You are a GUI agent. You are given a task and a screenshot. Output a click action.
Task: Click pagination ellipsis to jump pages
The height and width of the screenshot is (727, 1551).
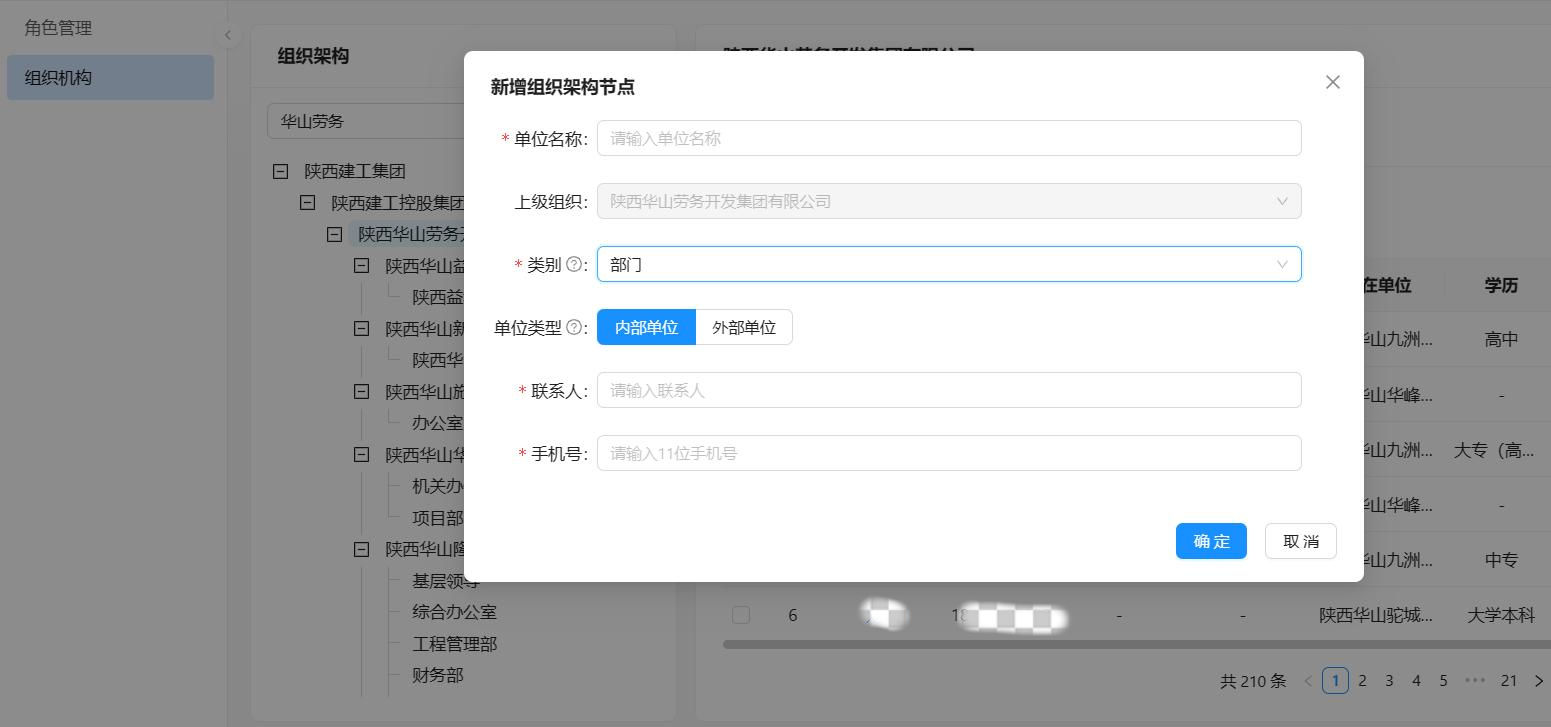pos(1475,681)
